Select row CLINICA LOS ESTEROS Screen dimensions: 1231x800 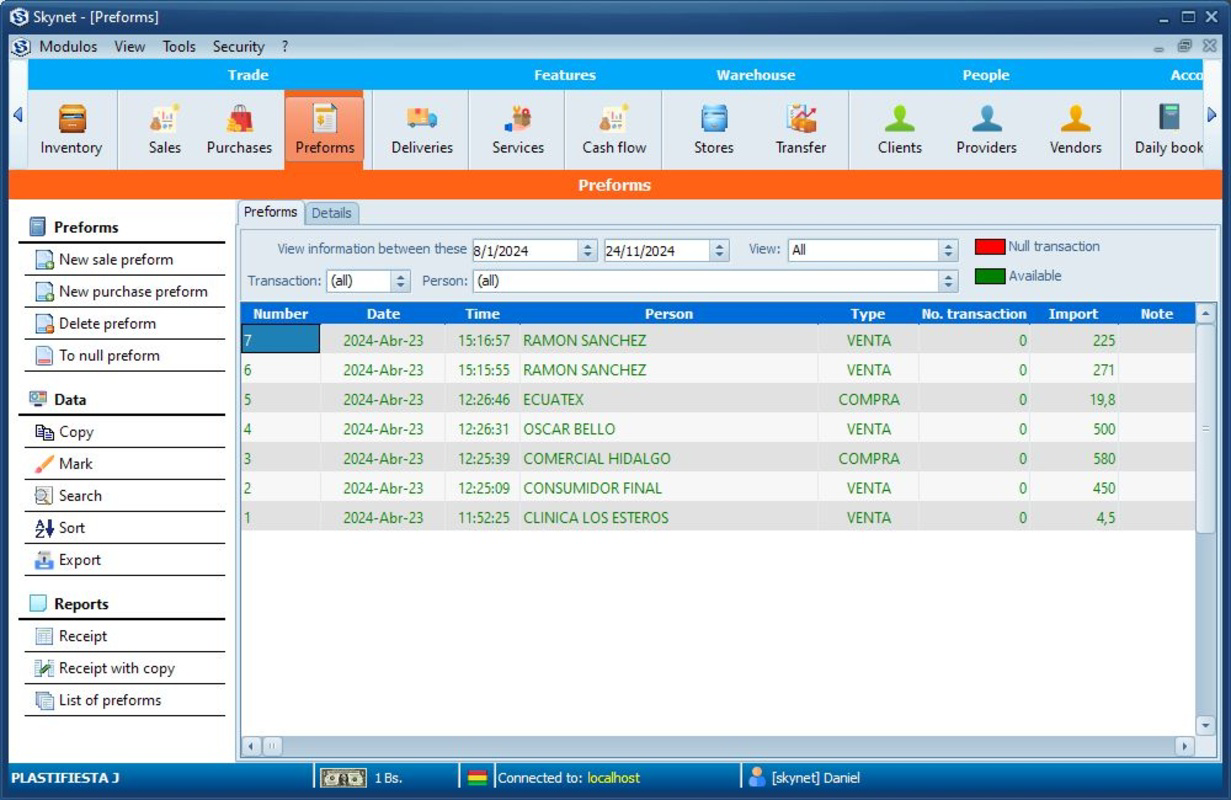[x=718, y=517]
